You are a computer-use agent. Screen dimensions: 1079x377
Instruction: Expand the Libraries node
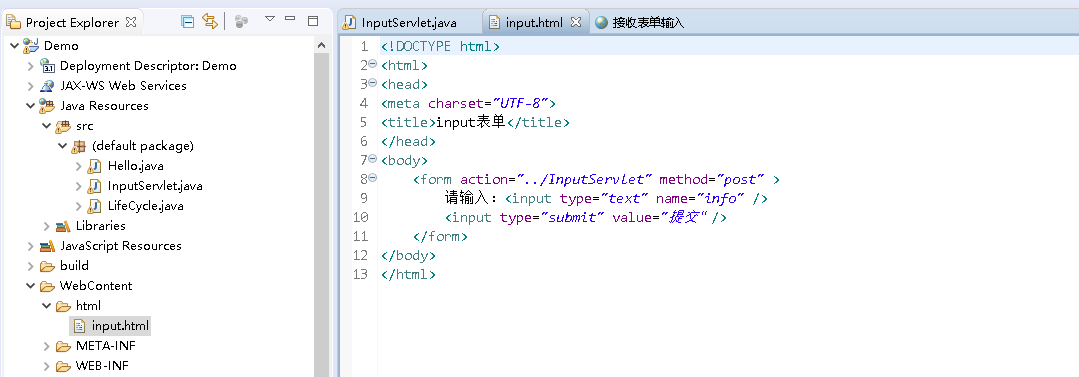coord(47,226)
